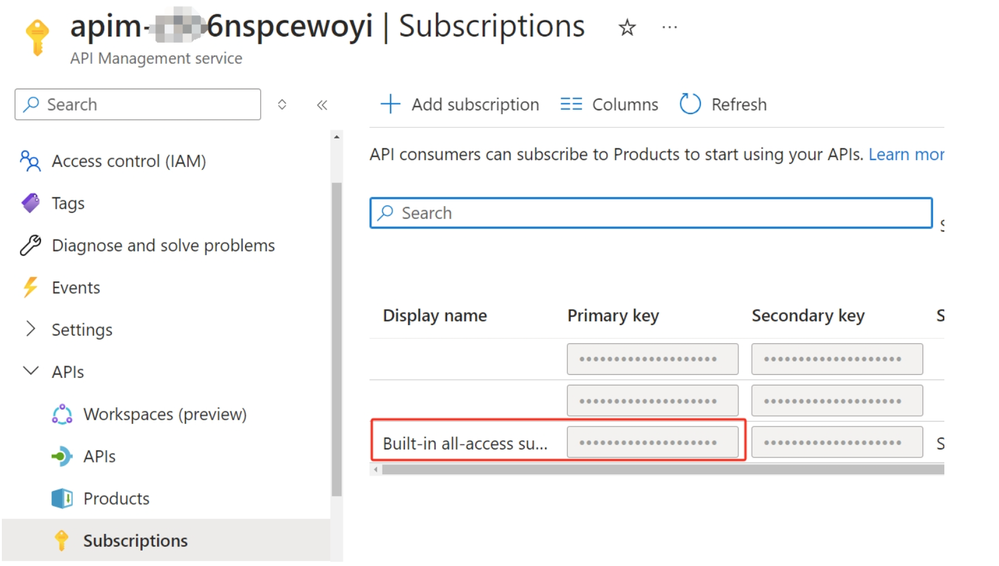The image size is (999, 566).
Task: Click the horizontal table scrollbar
Action: coord(663,469)
